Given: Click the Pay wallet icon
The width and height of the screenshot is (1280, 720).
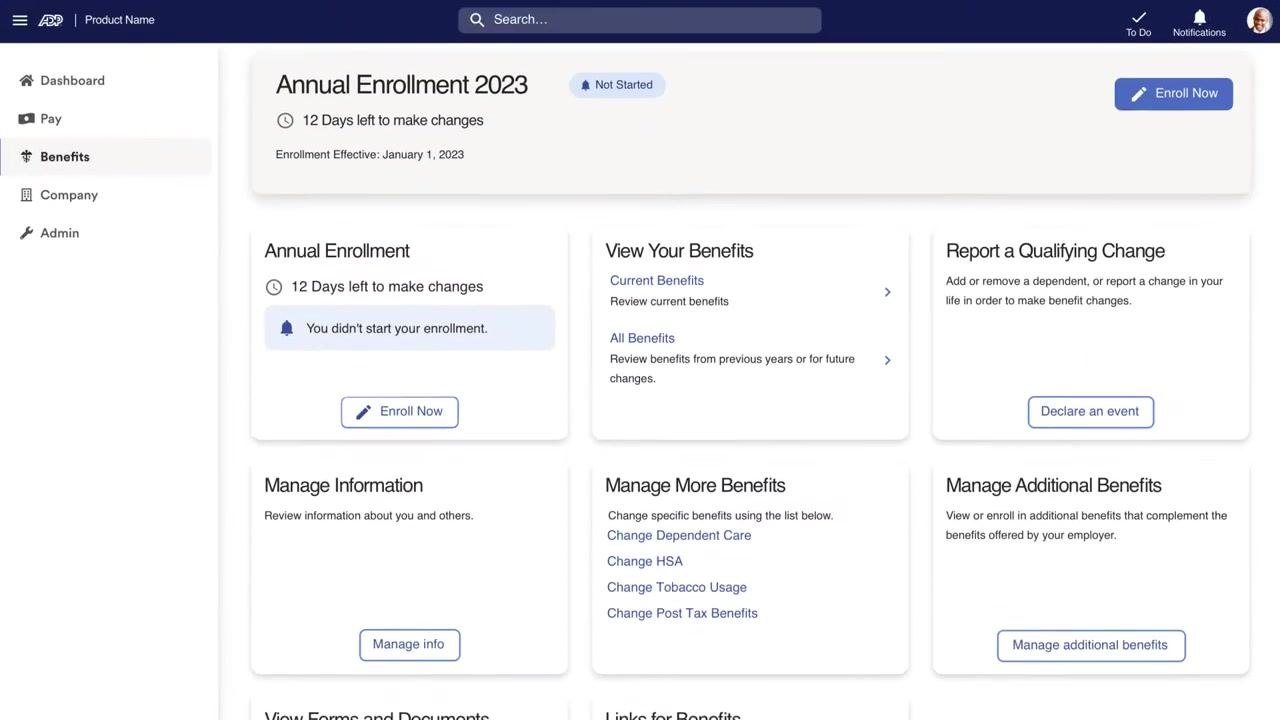Looking at the screenshot, I should click(x=26, y=119).
